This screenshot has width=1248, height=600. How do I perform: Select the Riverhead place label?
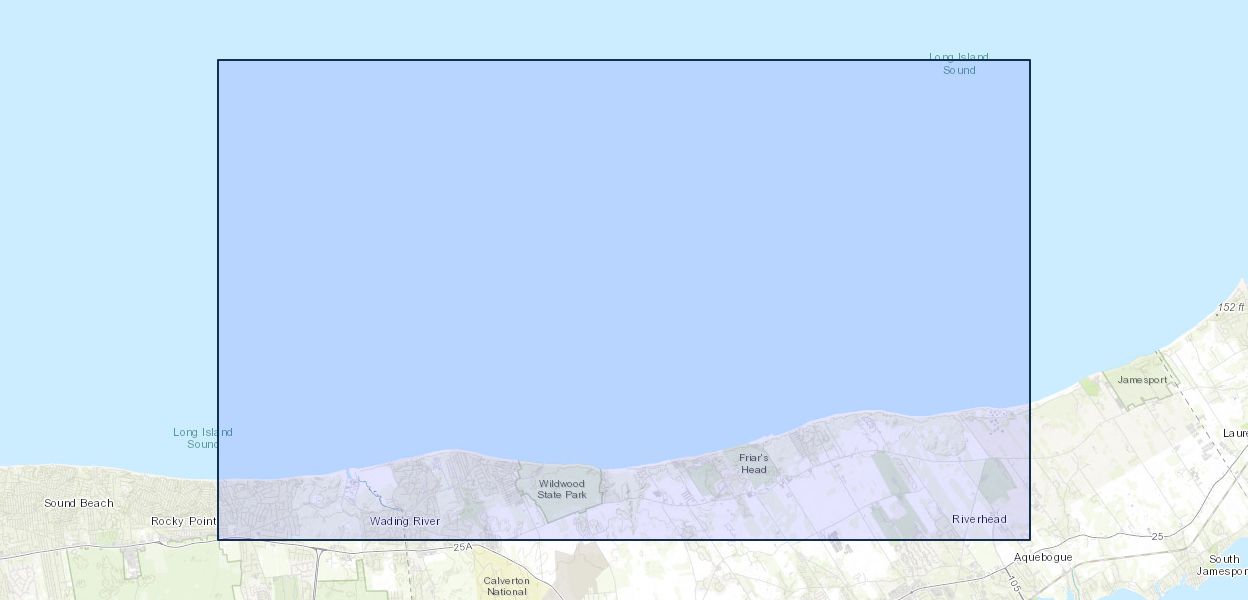[x=979, y=519]
